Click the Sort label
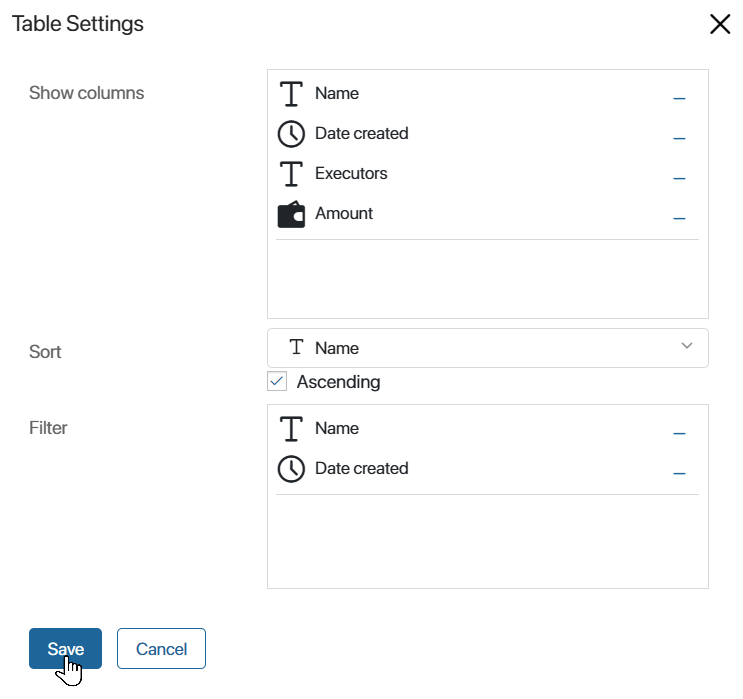Image resolution: width=743 pixels, height=699 pixels. coord(45,352)
